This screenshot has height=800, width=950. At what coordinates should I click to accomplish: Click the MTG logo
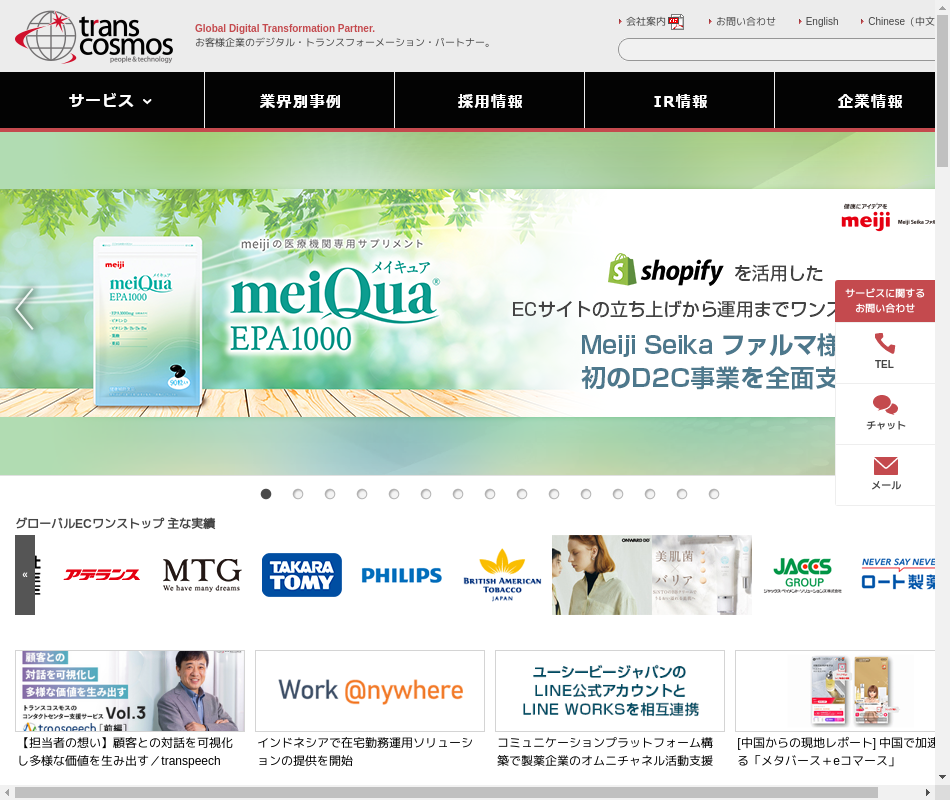click(202, 575)
